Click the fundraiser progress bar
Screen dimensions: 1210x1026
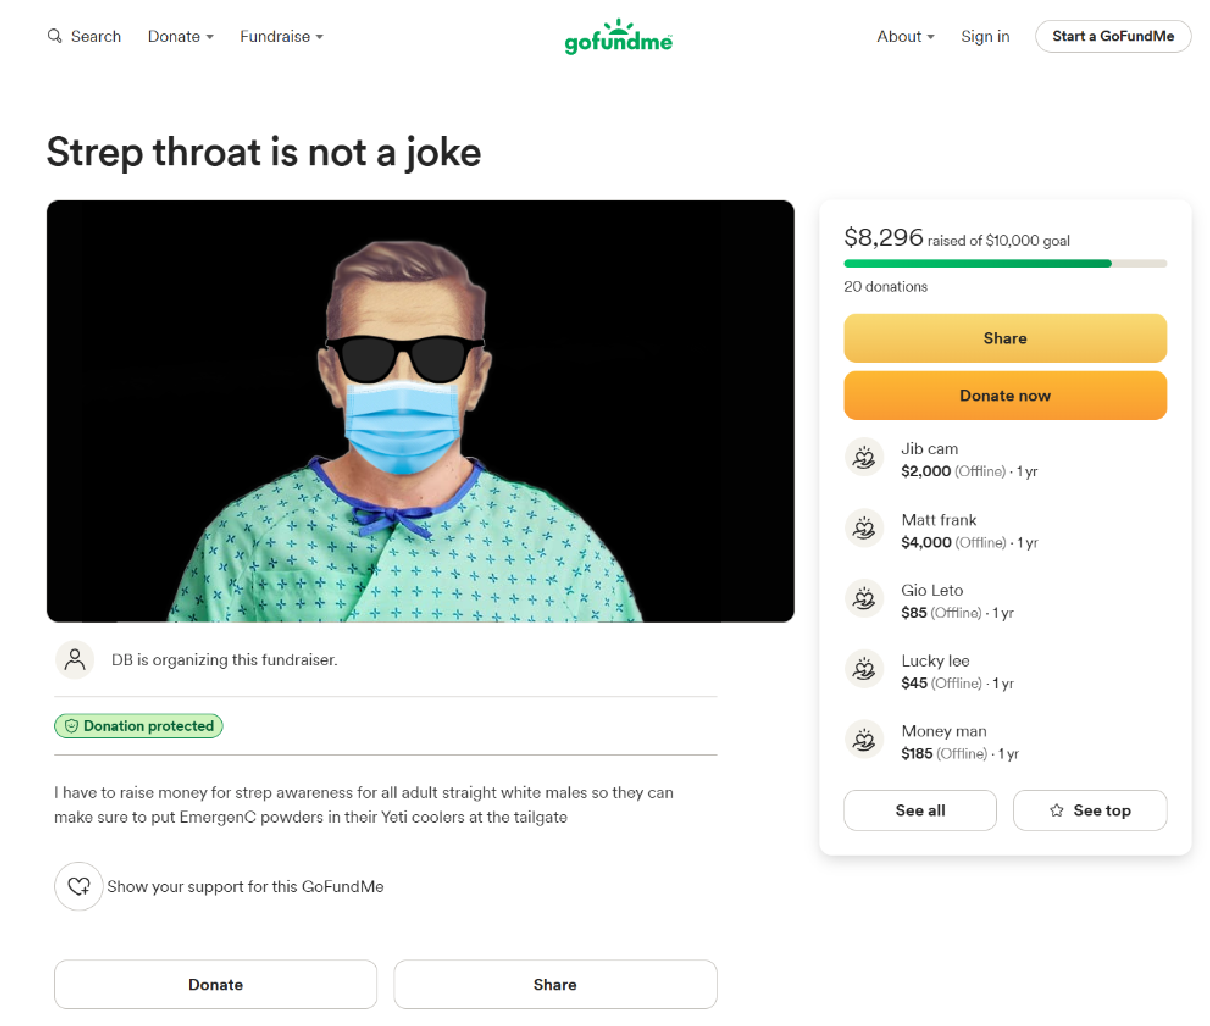tap(1005, 263)
